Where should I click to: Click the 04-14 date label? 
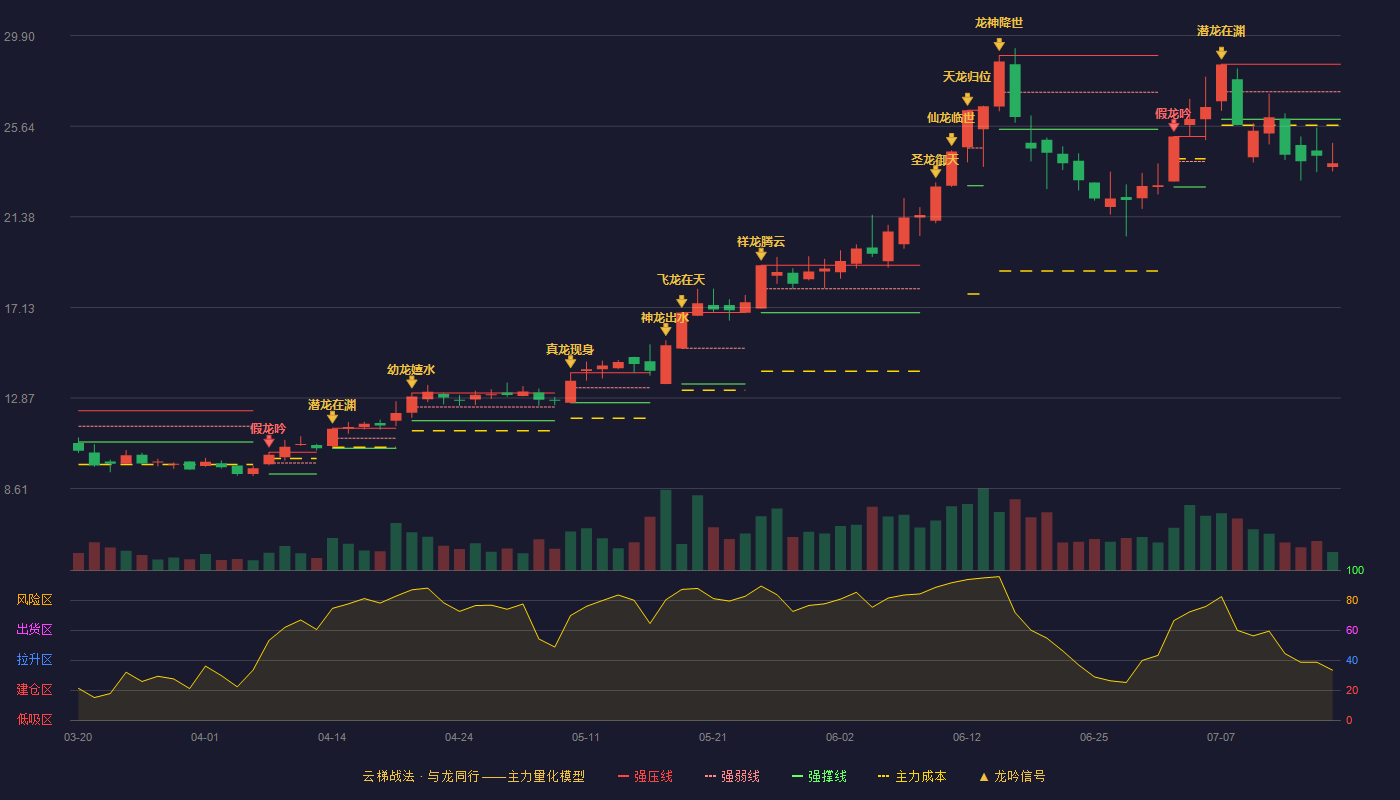[332, 737]
